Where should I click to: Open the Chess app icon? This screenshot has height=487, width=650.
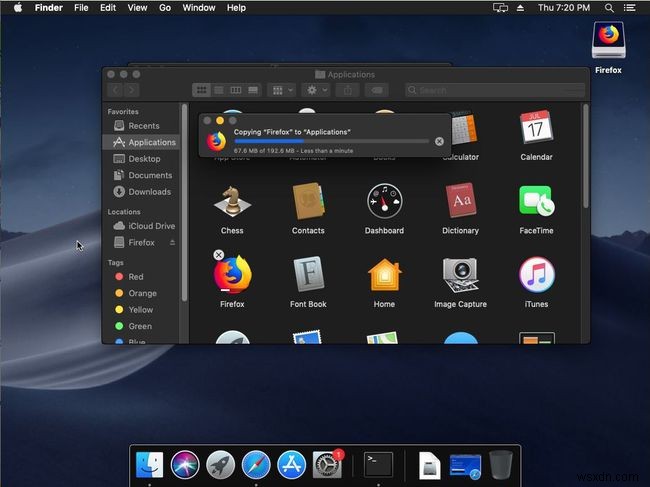(232, 202)
